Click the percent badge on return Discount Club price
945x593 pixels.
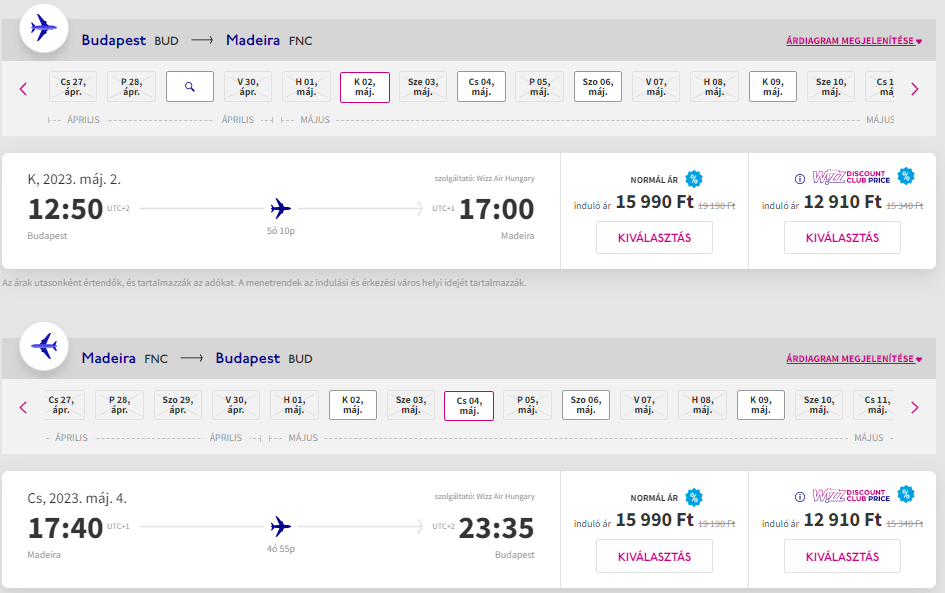(906, 494)
